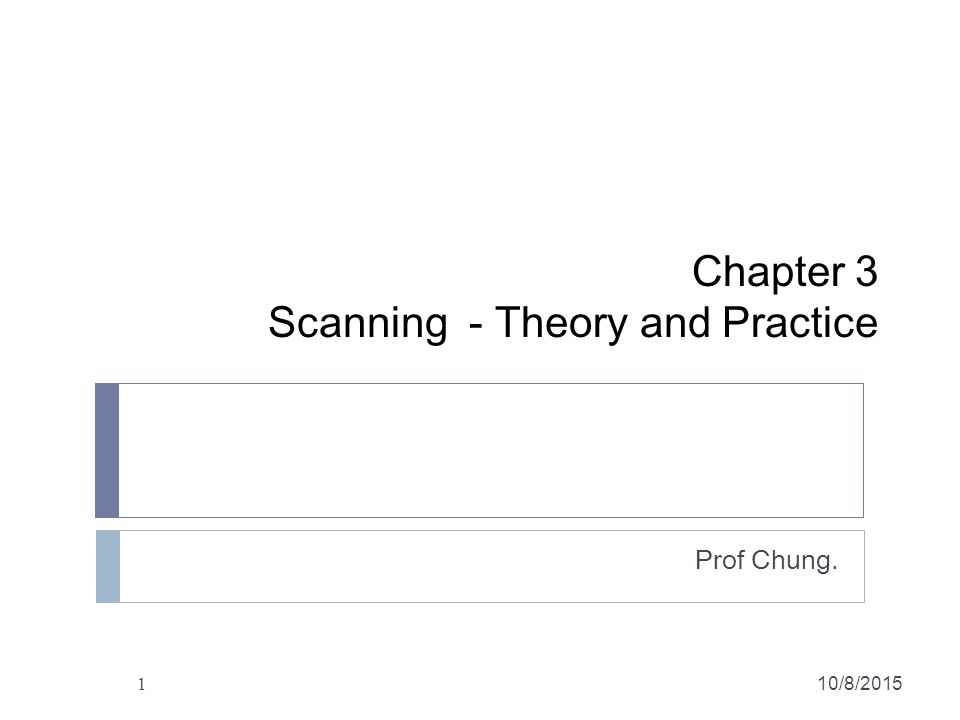
Task: Click the word "Scanning" in the title
Action: (358, 323)
